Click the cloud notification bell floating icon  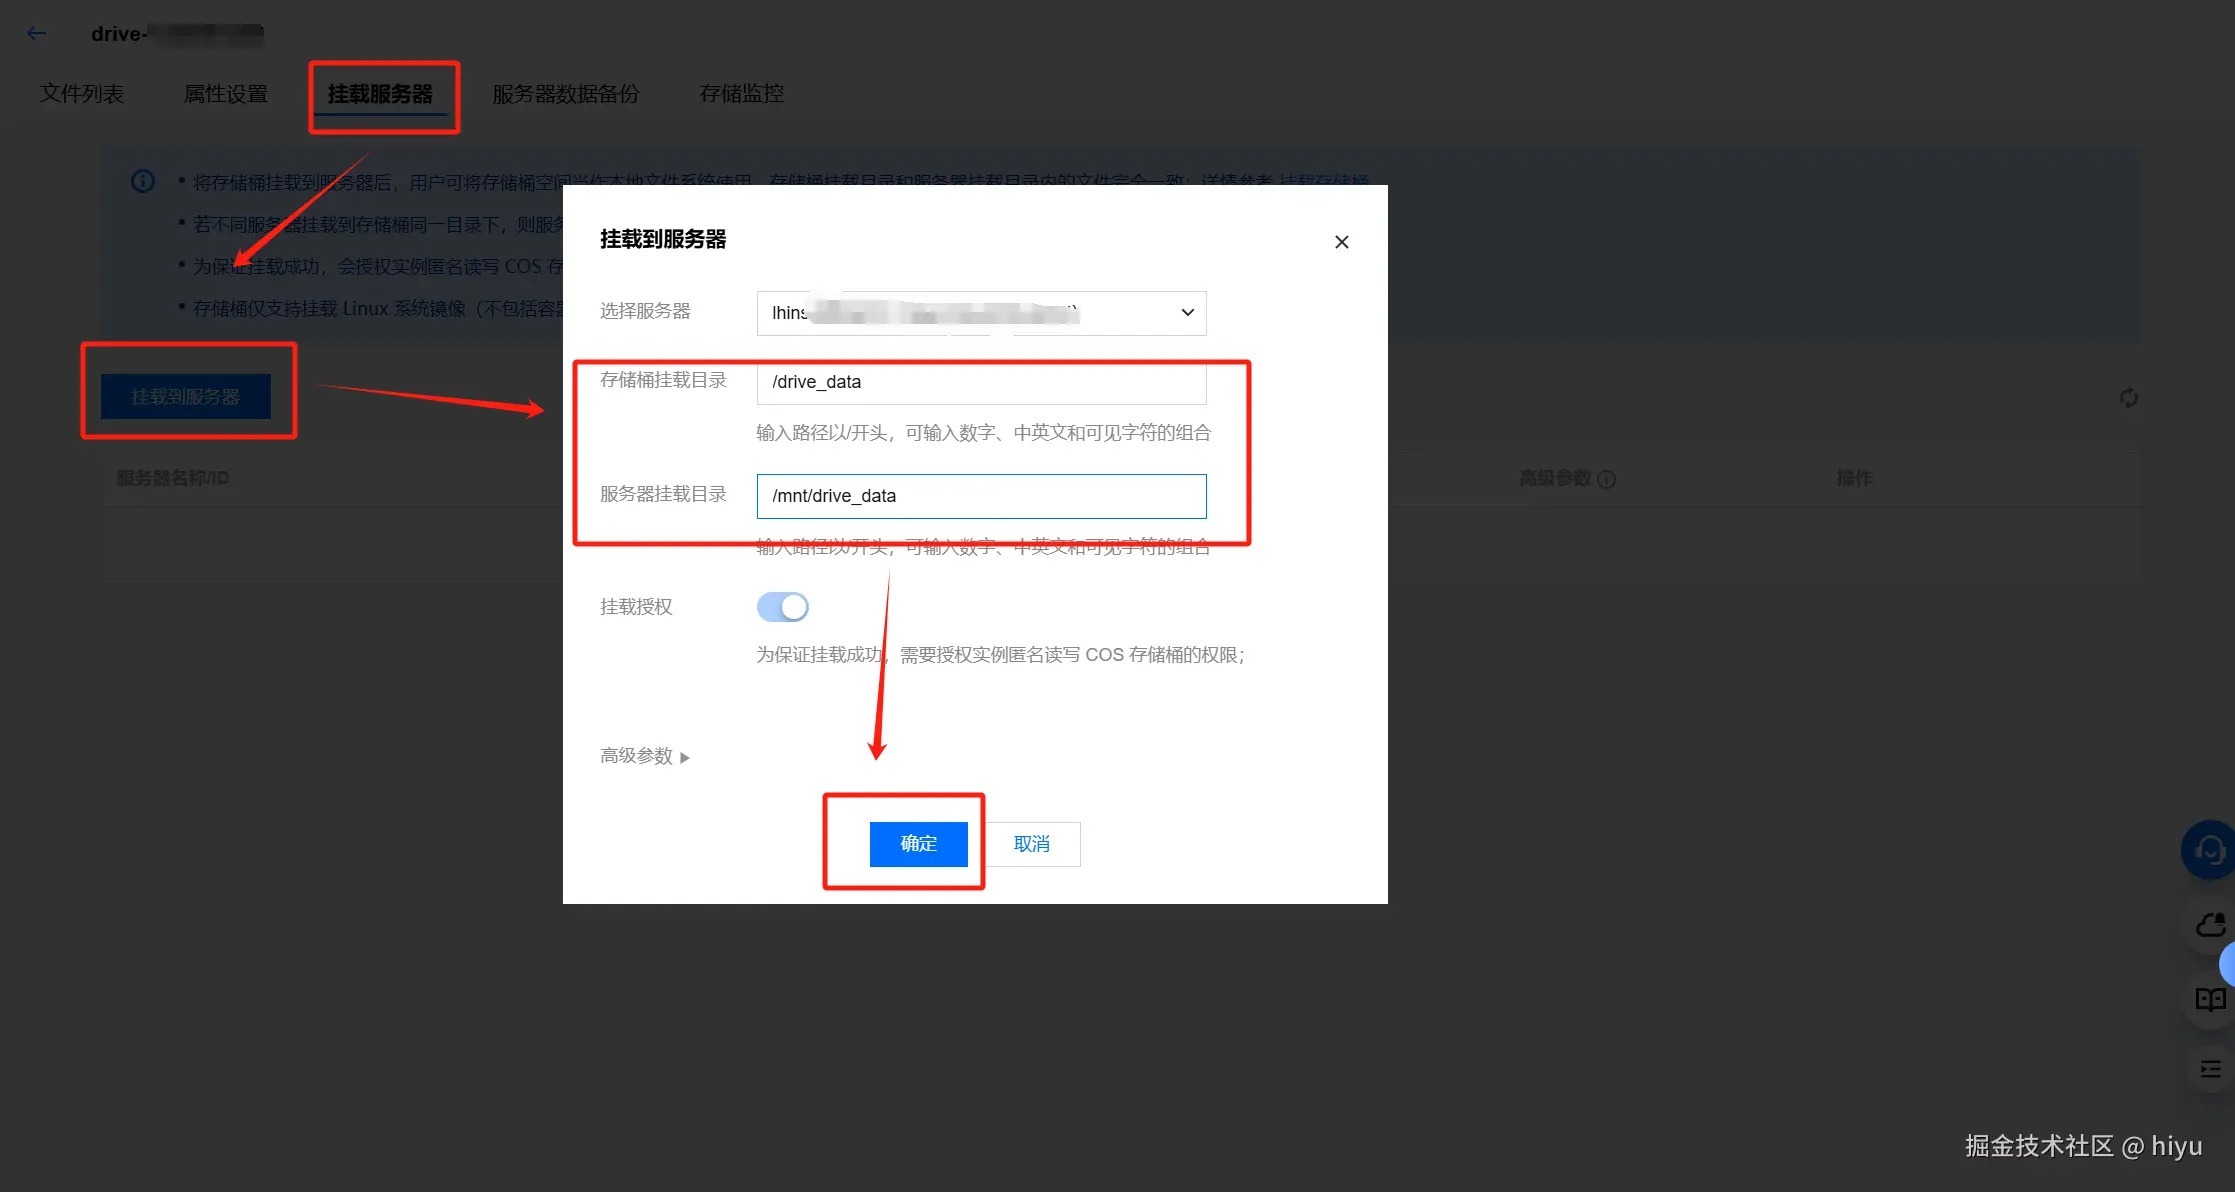(2210, 925)
